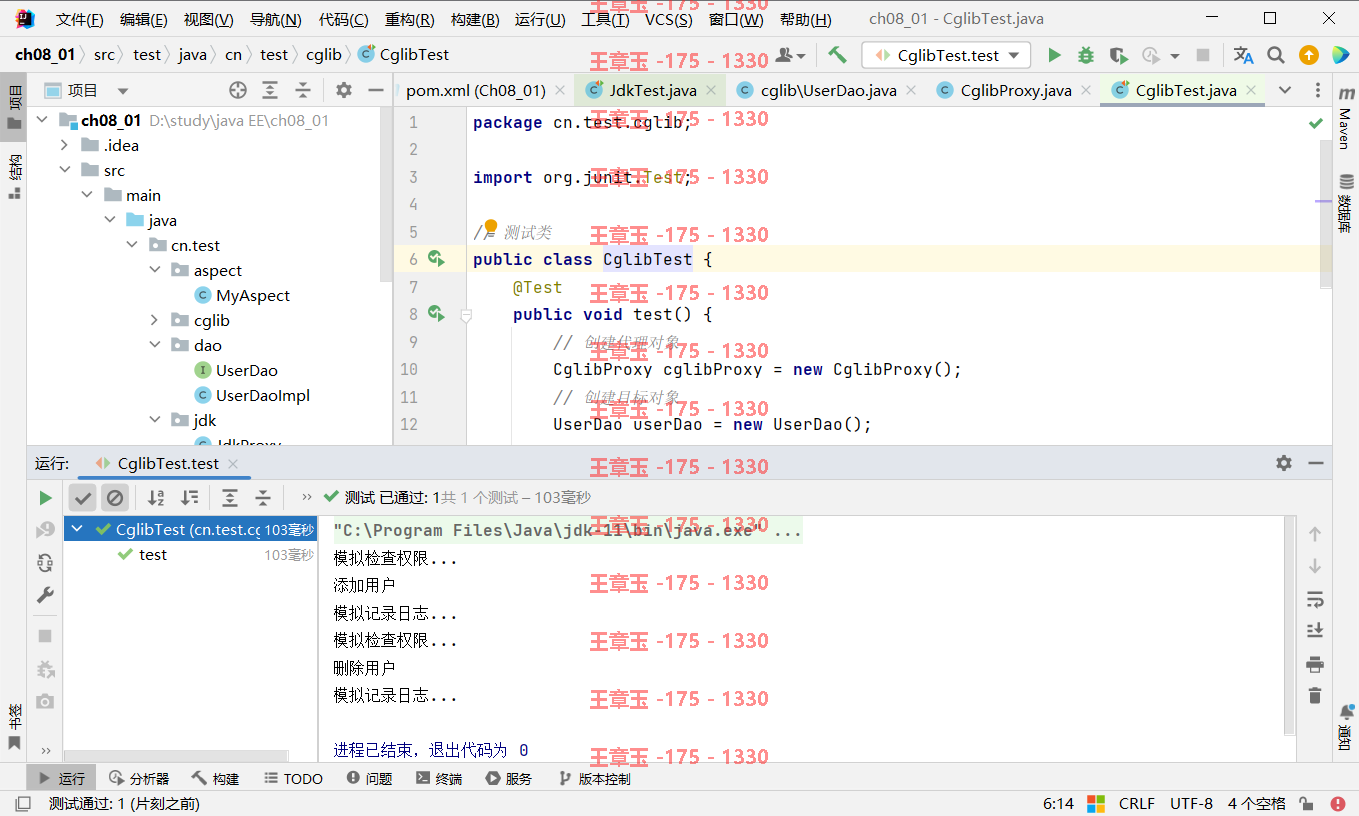Collapse the ch08_01 project root
1359x816 pixels.
pyautogui.click(x=43, y=120)
